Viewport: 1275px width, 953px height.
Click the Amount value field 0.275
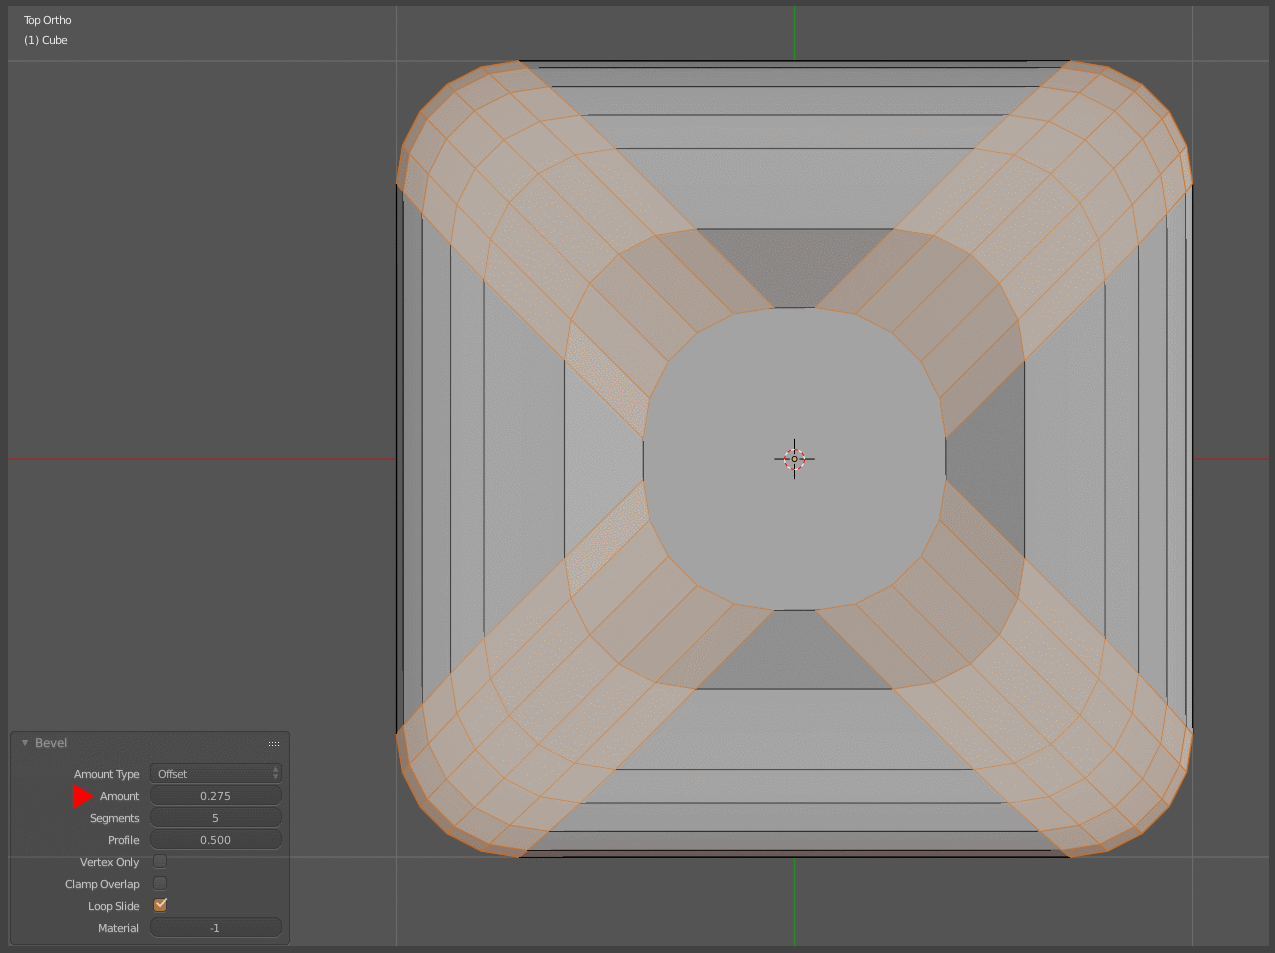216,796
